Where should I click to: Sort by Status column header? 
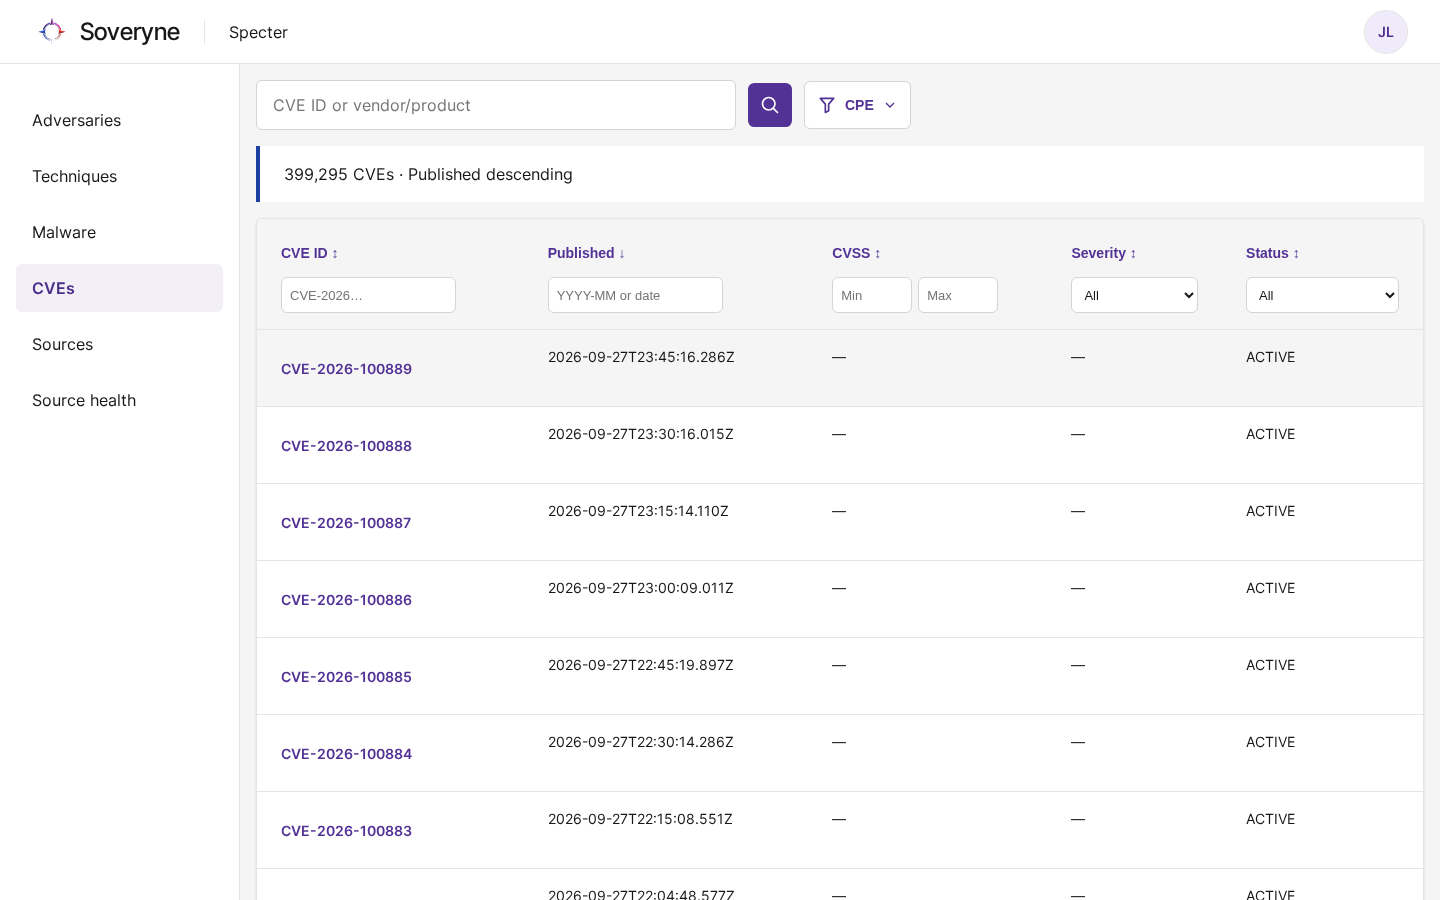[1272, 253]
